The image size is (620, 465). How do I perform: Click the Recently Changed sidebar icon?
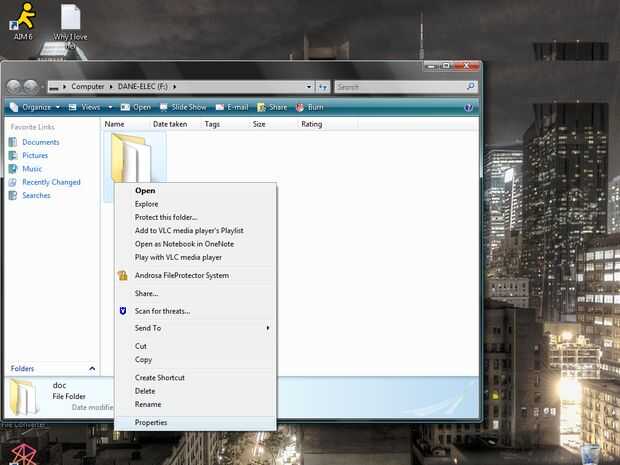pos(13,182)
